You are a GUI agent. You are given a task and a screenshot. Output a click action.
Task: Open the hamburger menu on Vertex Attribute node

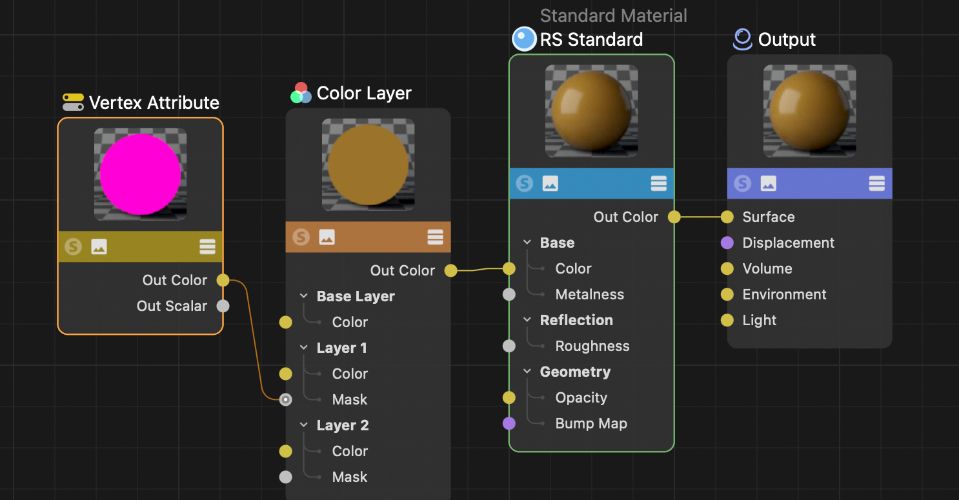tap(207, 247)
